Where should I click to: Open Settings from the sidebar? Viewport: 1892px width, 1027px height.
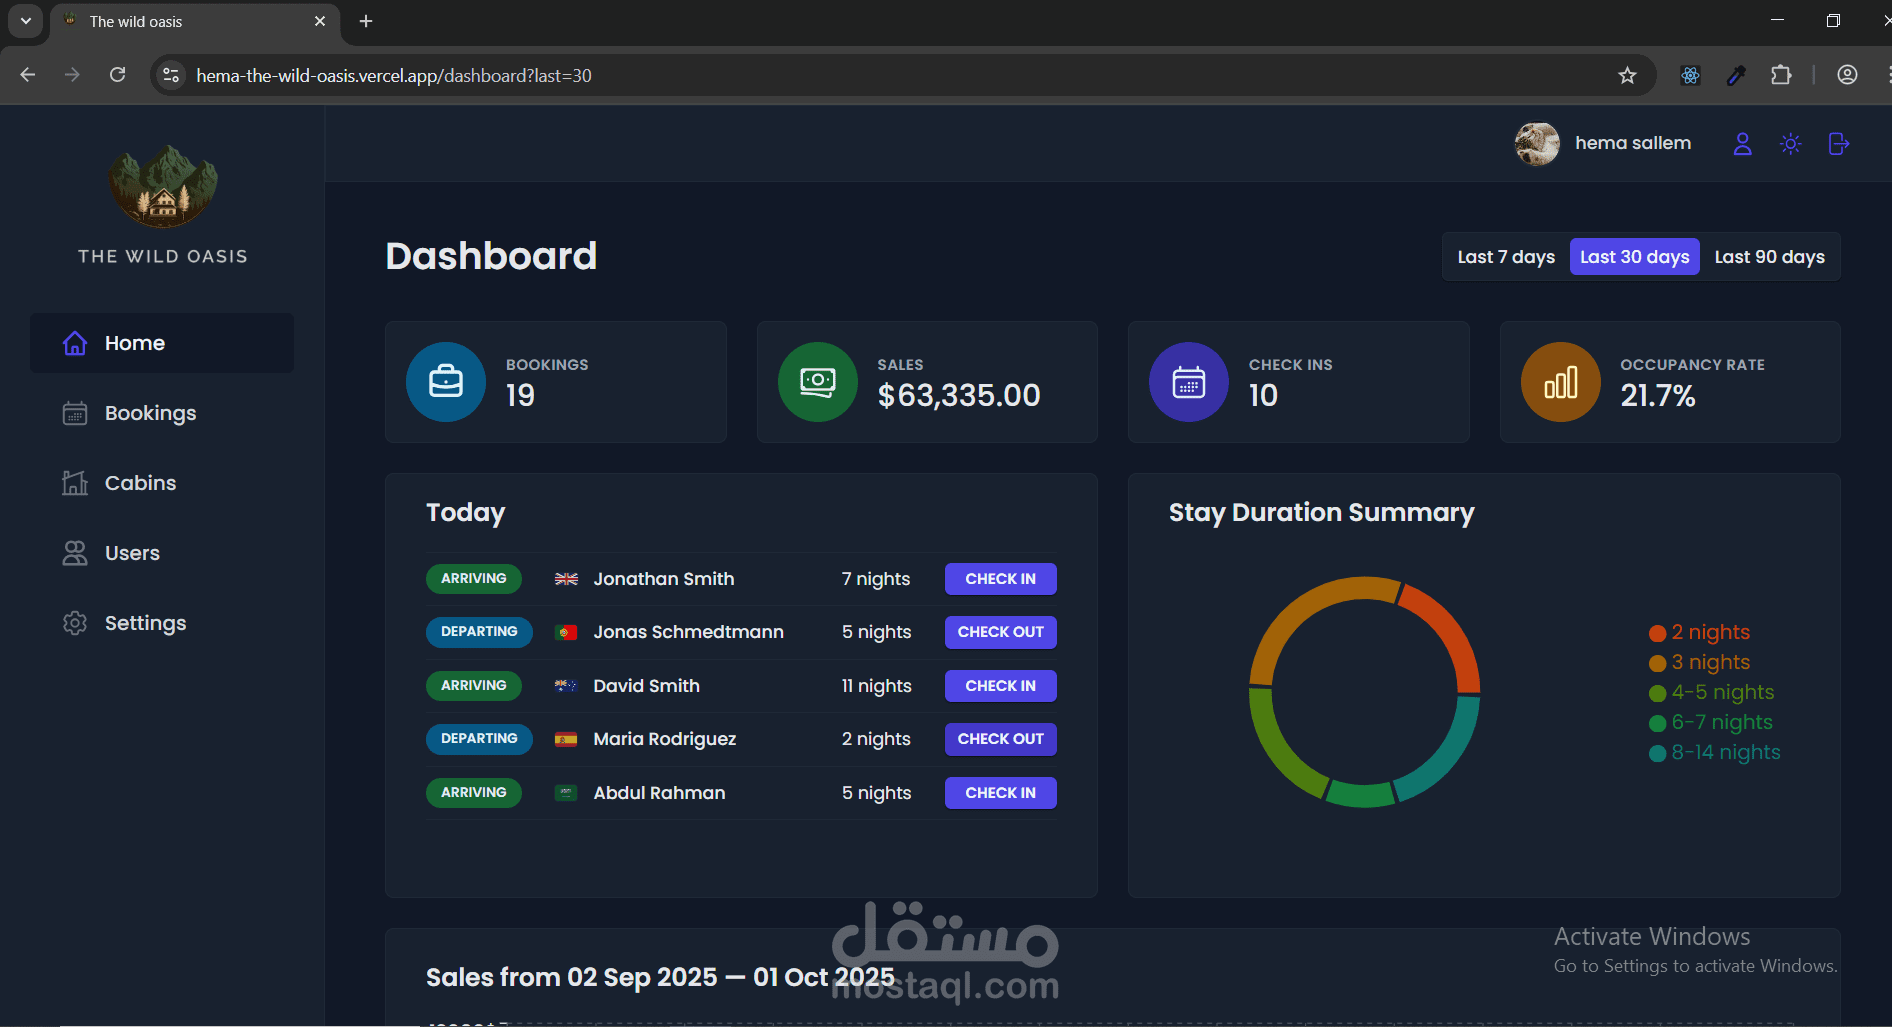tap(145, 623)
